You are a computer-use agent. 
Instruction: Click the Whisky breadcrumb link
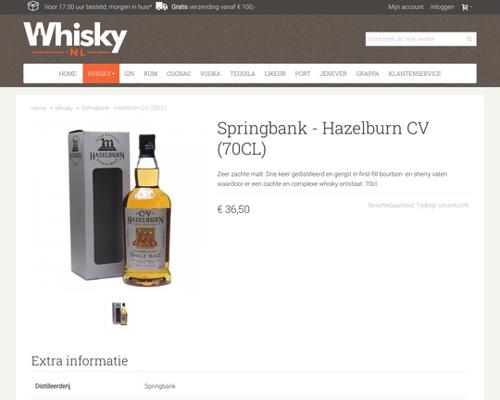64,108
